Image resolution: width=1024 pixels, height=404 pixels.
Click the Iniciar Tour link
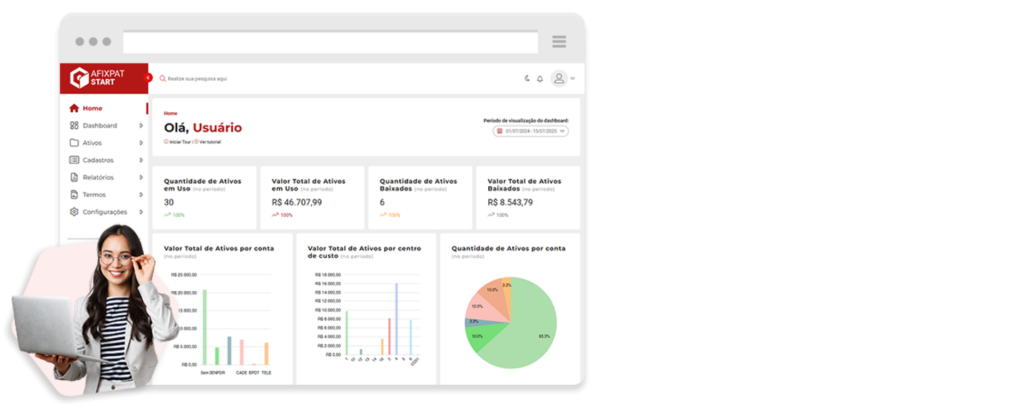179,142
